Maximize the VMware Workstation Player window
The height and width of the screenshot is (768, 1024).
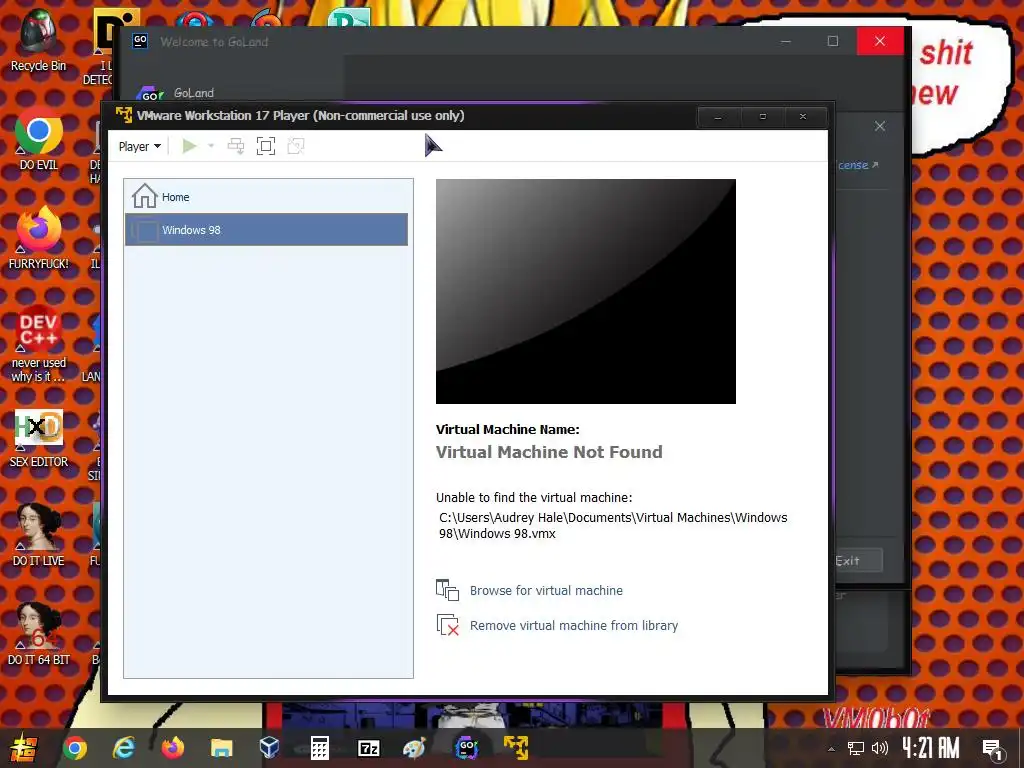click(x=762, y=117)
